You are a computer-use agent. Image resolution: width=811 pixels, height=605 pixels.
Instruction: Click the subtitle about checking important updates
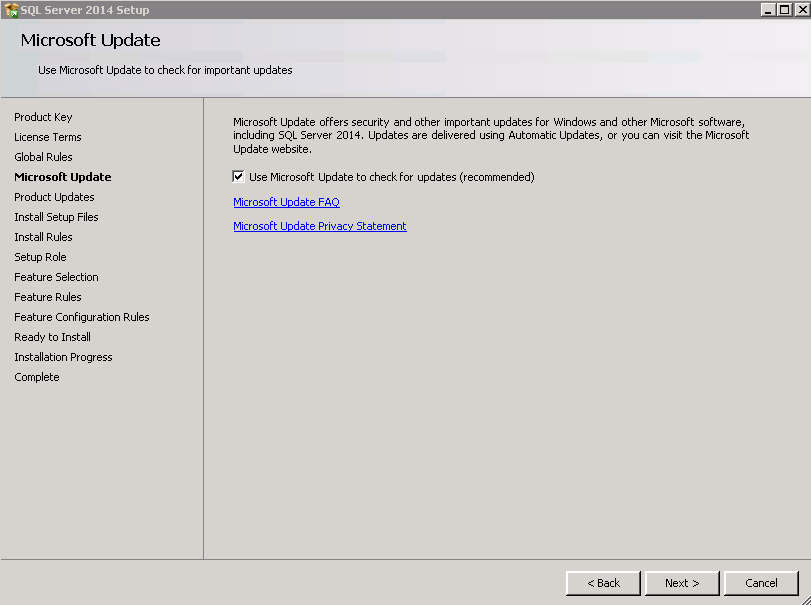tap(165, 70)
